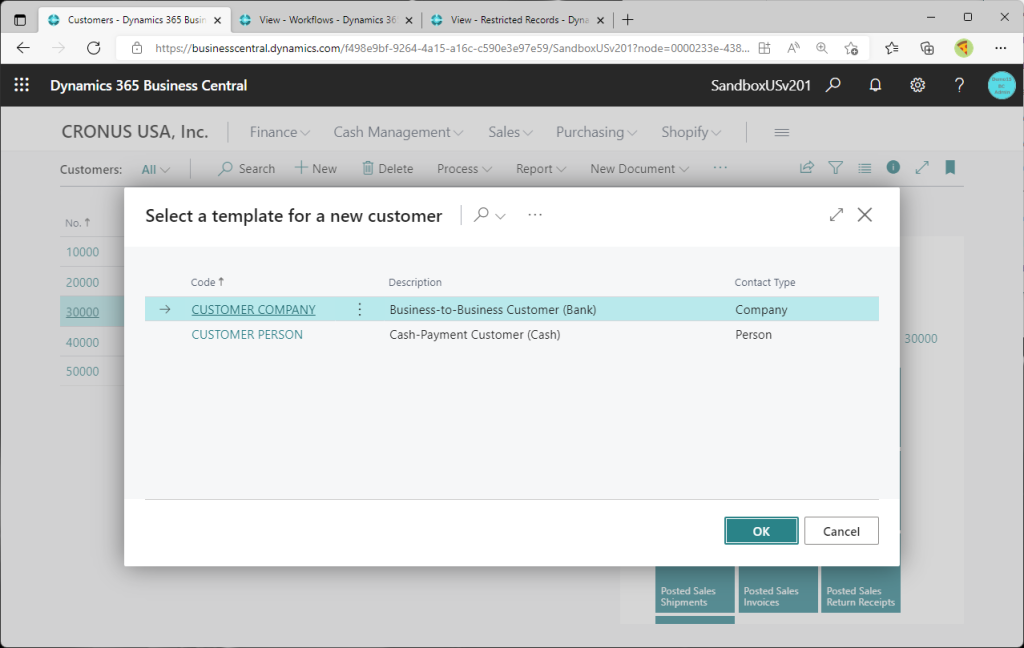Viewport: 1024px width, 648px height.
Task: Go back in the browser
Action: pos(24,48)
